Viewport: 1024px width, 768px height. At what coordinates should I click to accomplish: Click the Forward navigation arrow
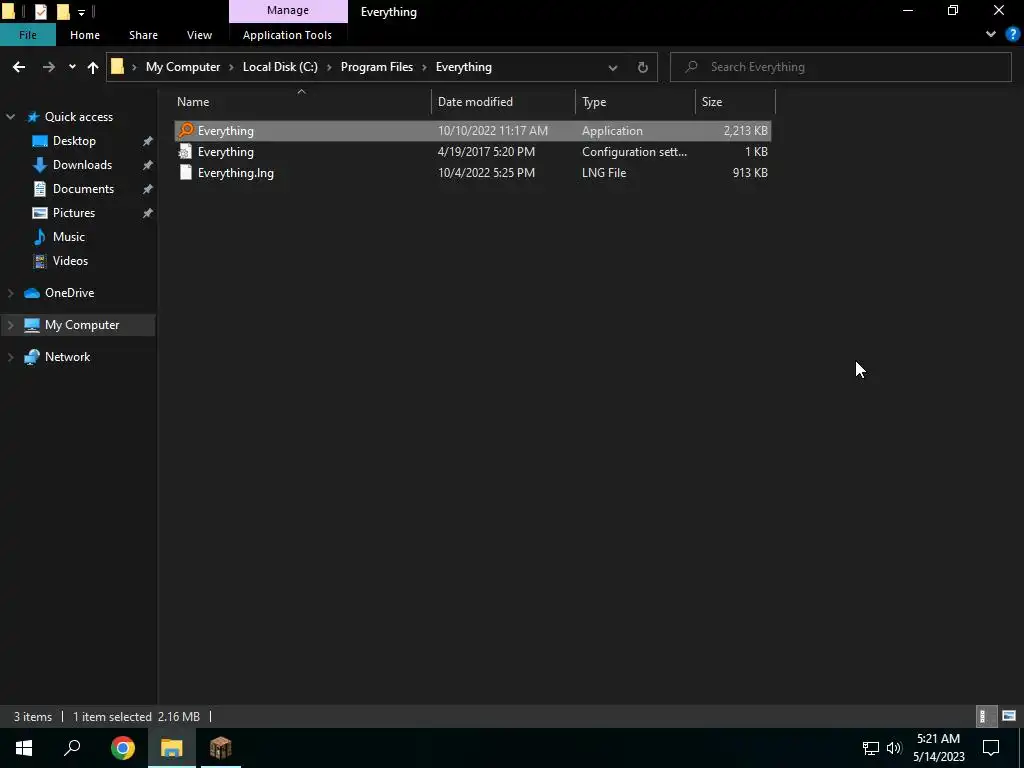[x=49, y=67]
